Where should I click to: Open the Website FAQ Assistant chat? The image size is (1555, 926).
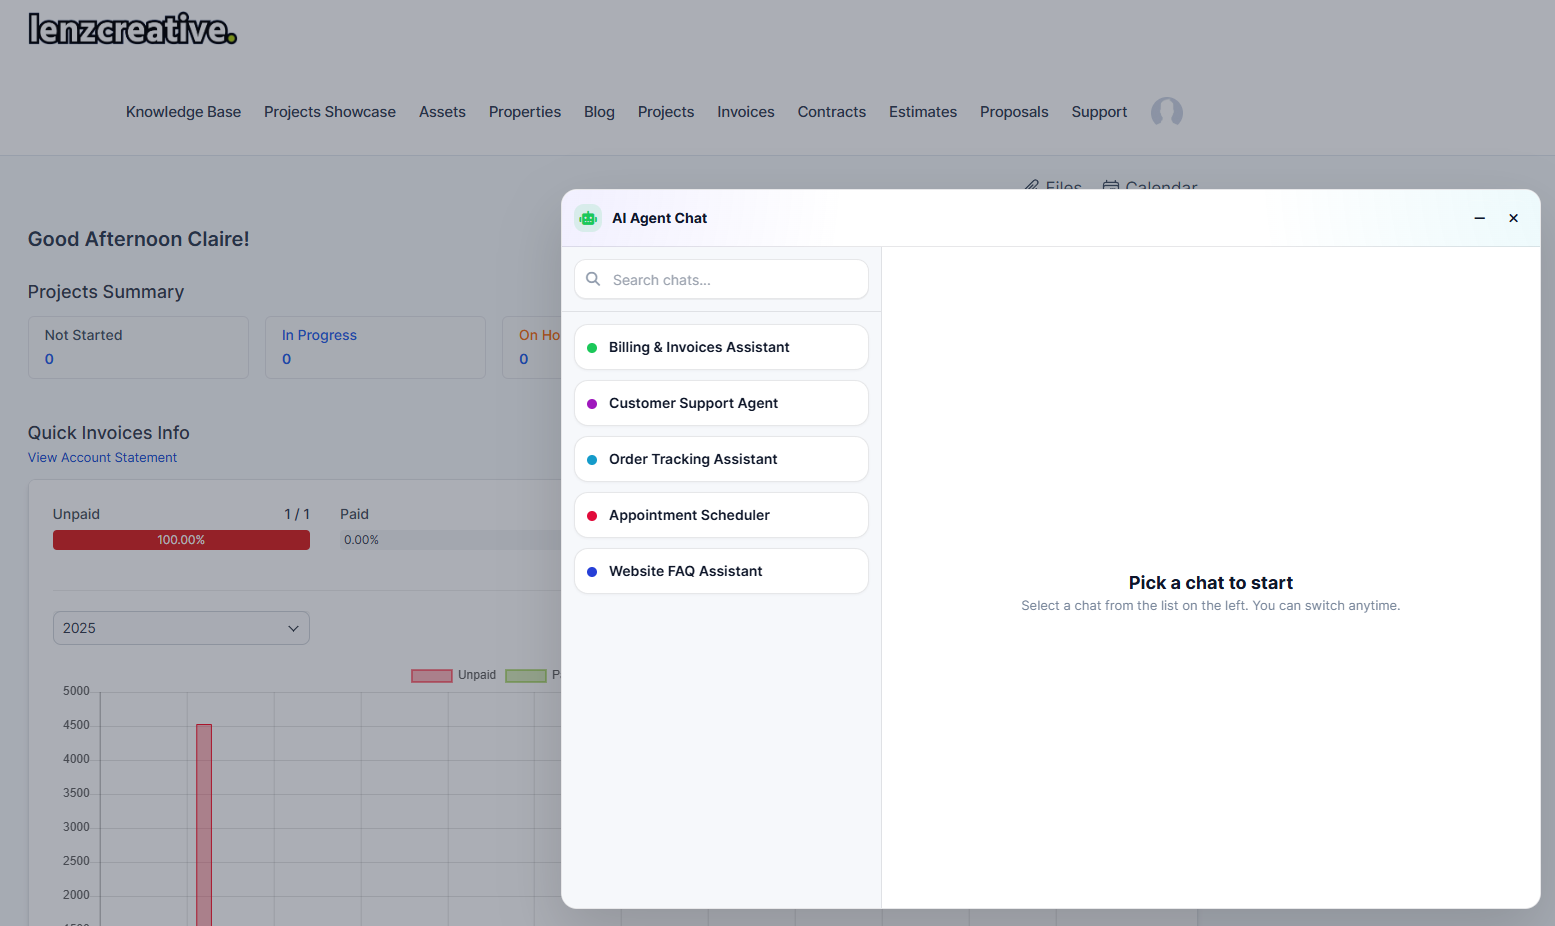tap(721, 571)
